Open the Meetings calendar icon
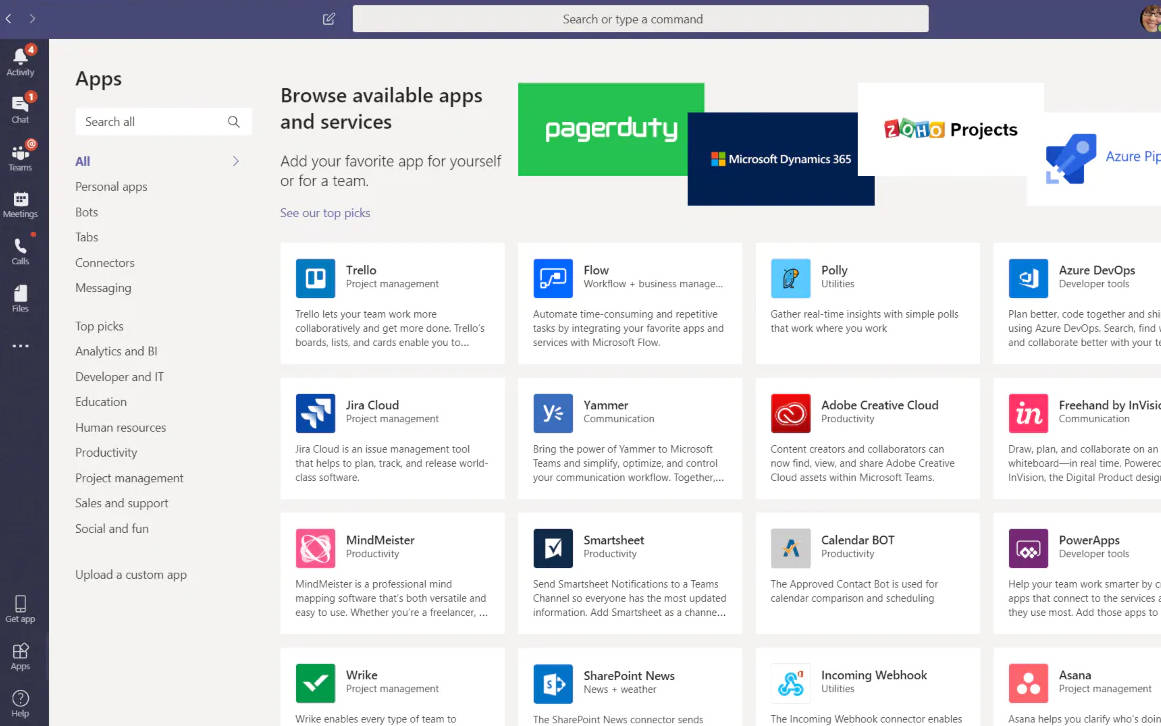The width and height of the screenshot is (1161, 726). click(20, 203)
